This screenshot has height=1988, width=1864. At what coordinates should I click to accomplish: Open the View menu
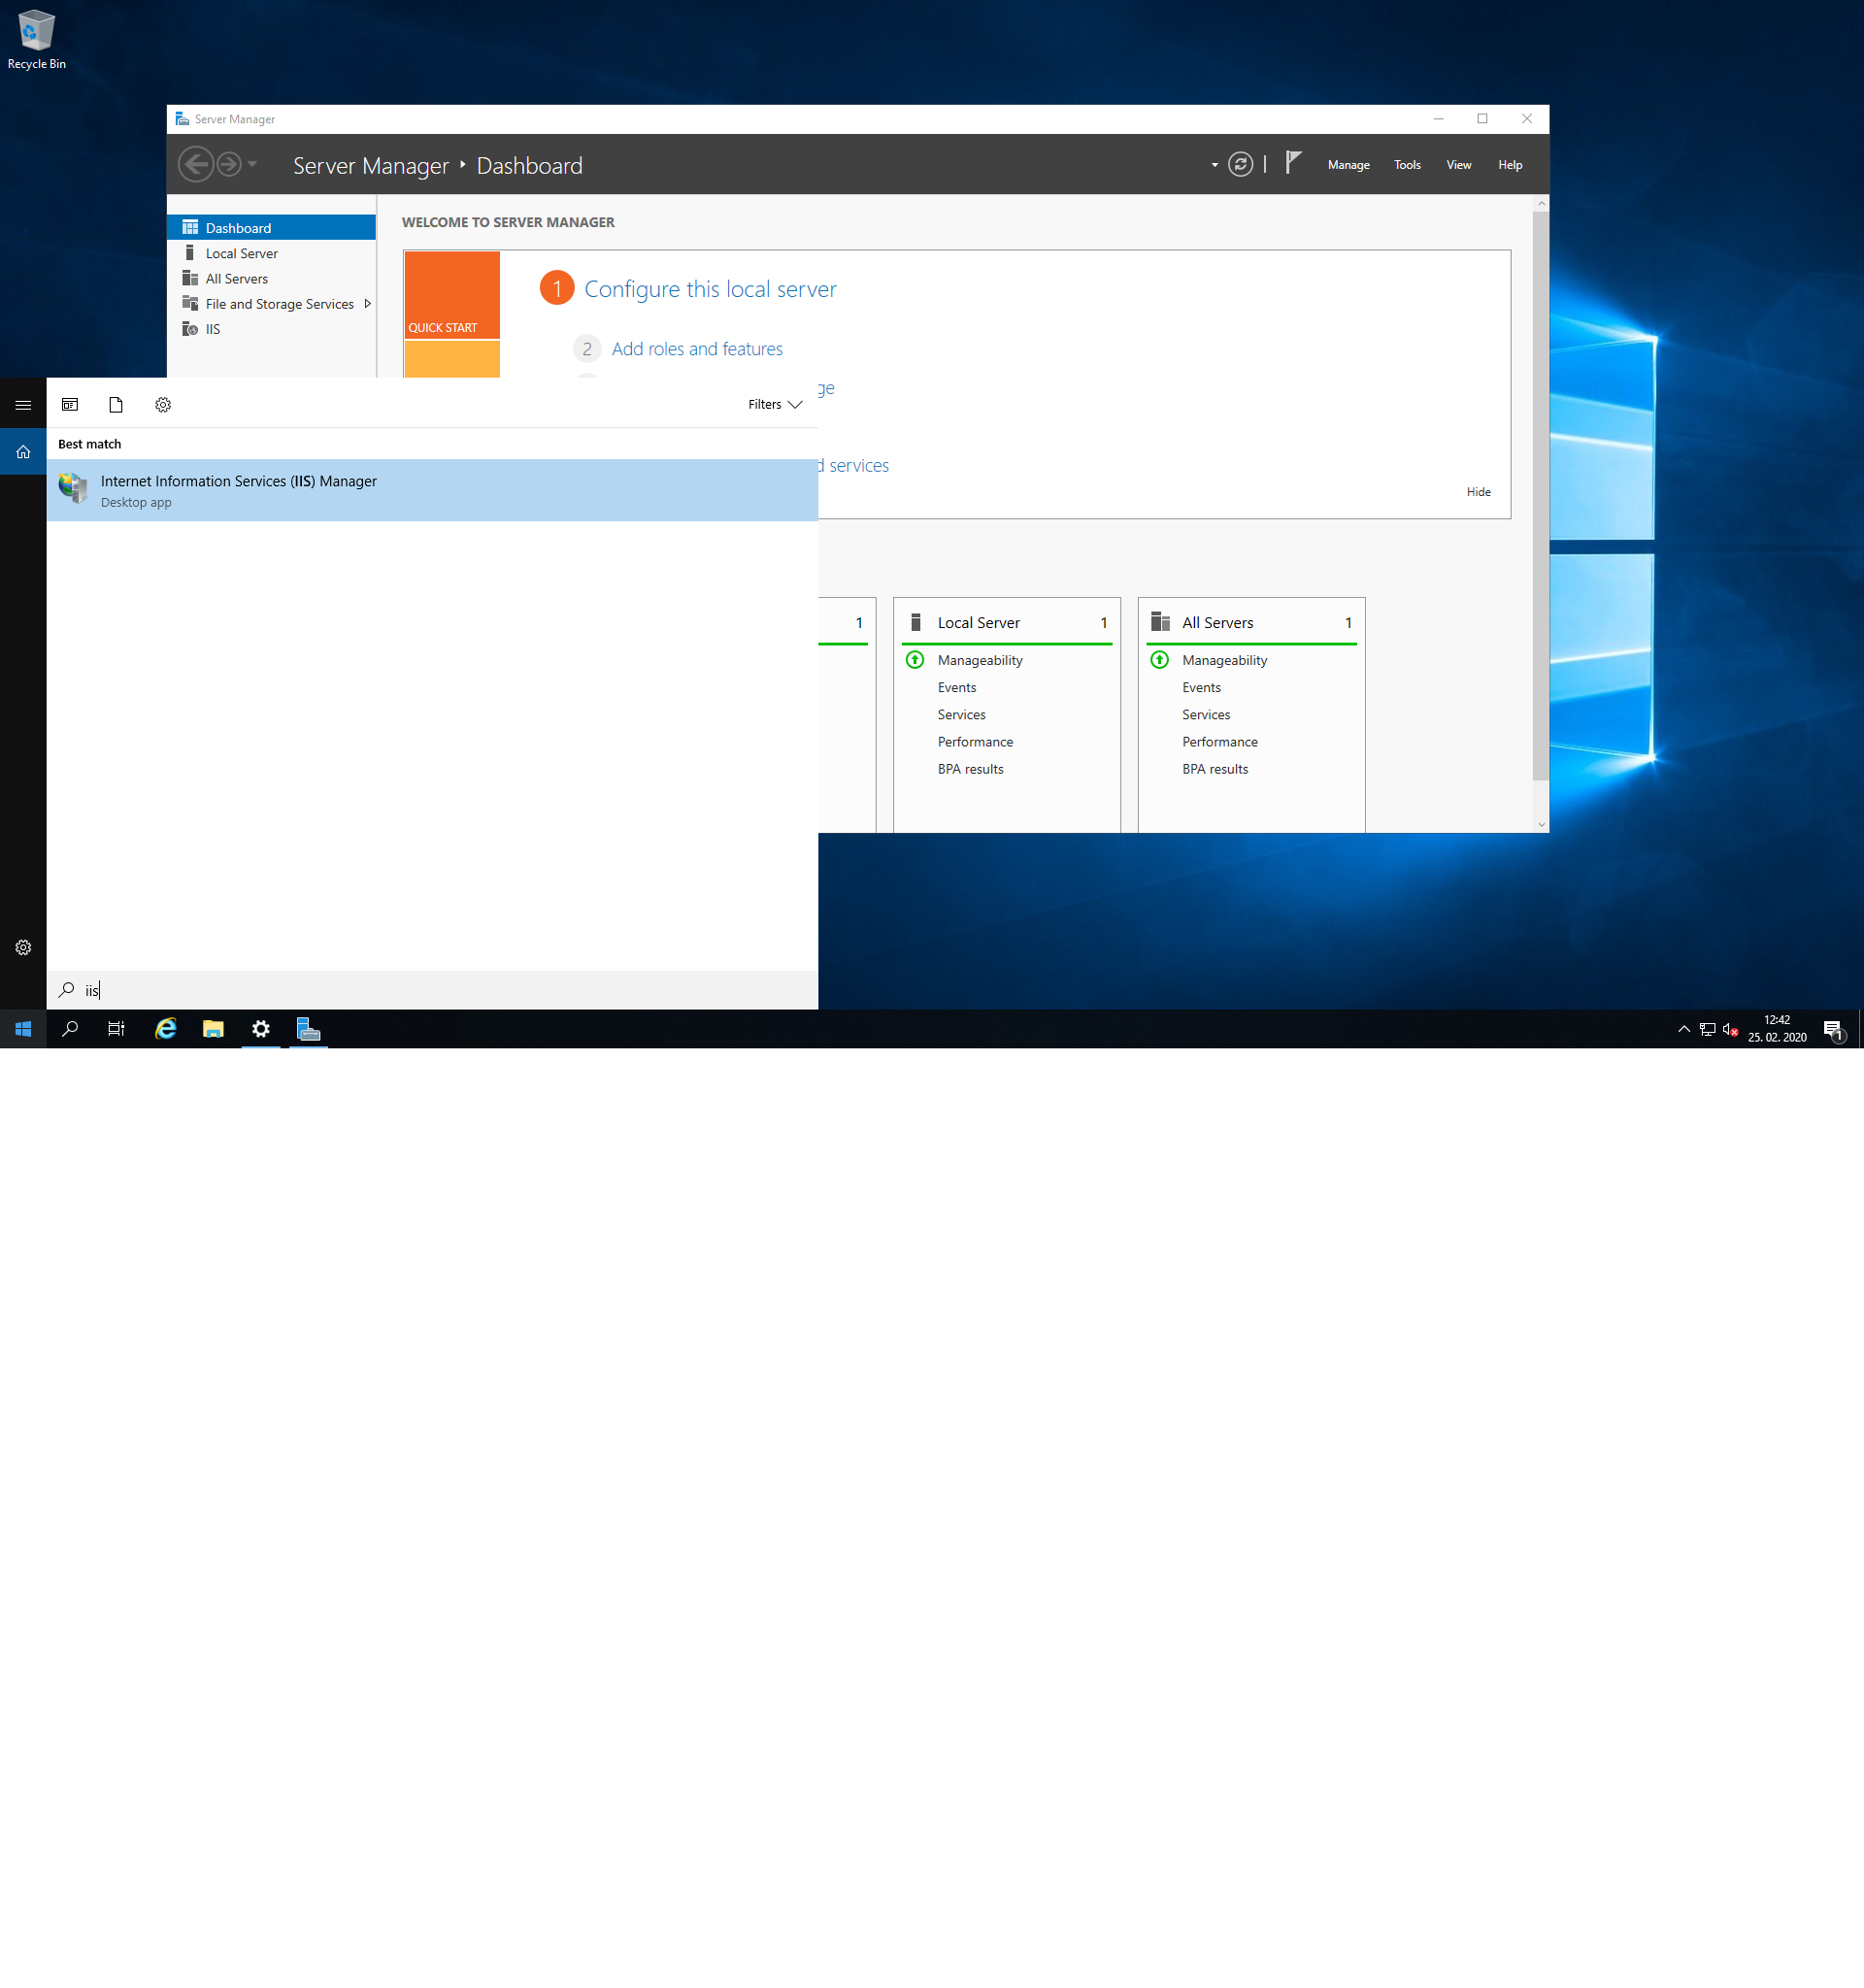click(1458, 165)
